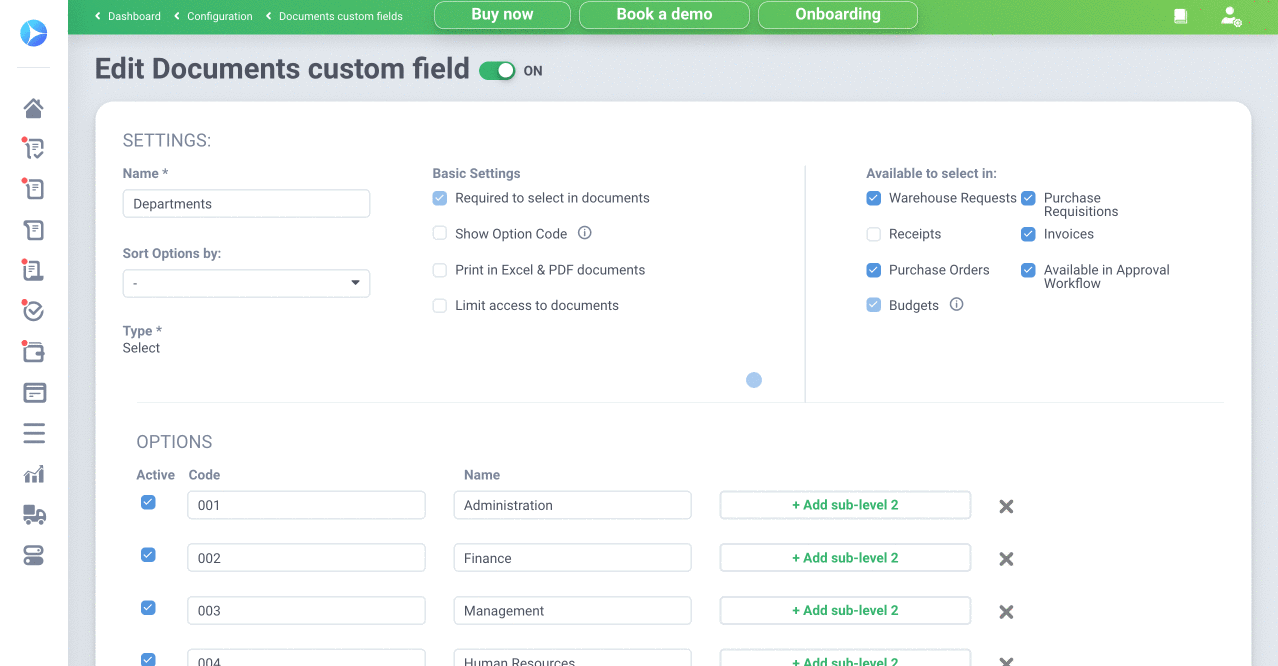The image size is (1278, 666).
Task: Click the info icon next to Show Option Code
Action: [x=585, y=233]
